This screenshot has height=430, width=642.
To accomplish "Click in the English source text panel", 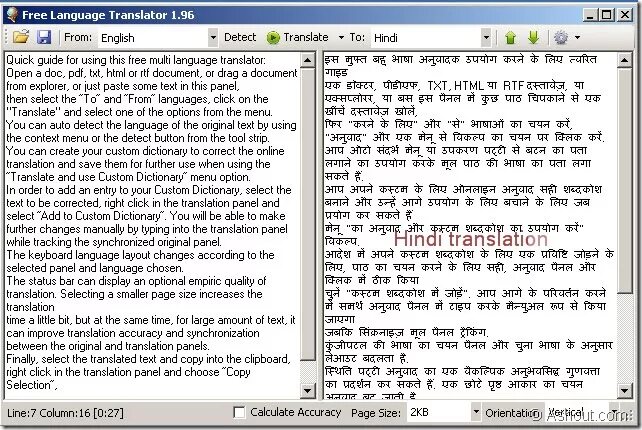I will 152,223.
